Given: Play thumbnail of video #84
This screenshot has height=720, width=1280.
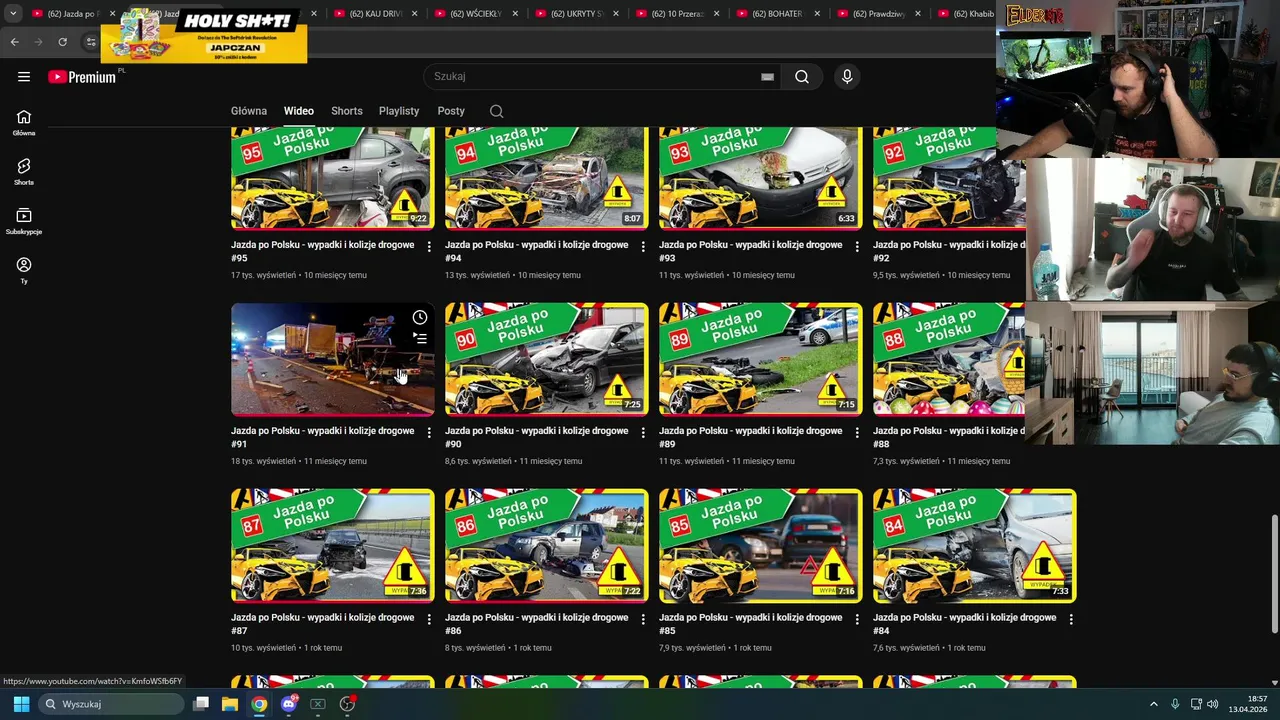Looking at the screenshot, I should [x=974, y=546].
